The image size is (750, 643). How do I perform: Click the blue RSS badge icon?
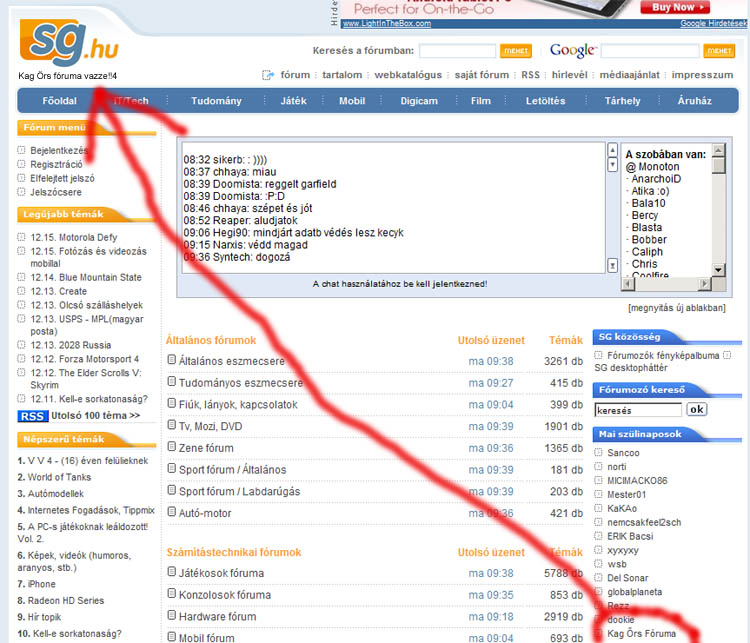[x=32, y=416]
